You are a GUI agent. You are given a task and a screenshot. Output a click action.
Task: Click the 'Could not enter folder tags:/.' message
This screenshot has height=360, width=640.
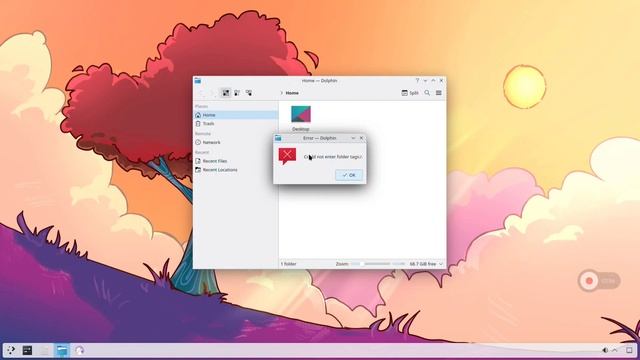pyautogui.click(x=333, y=157)
